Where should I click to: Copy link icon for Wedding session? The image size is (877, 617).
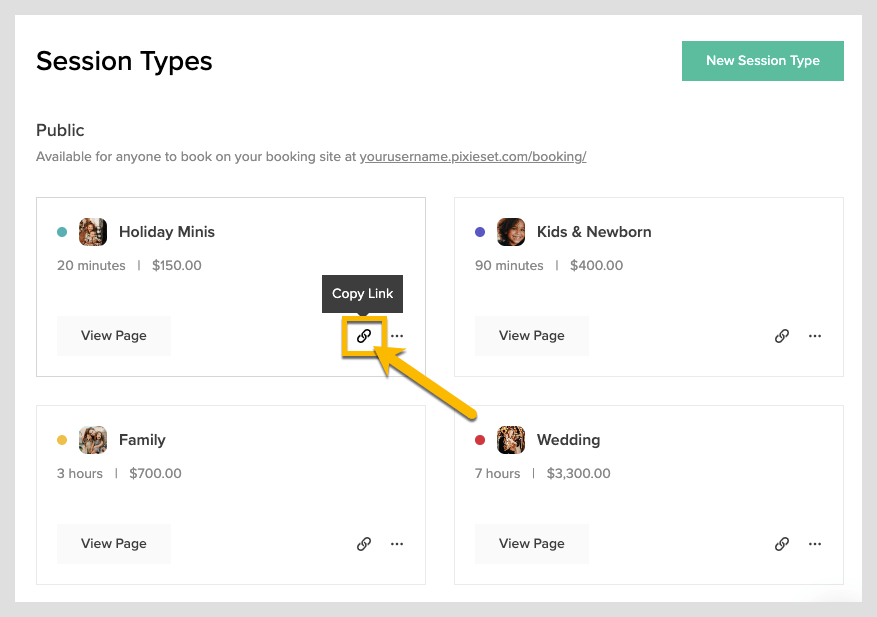coord(782,544)
